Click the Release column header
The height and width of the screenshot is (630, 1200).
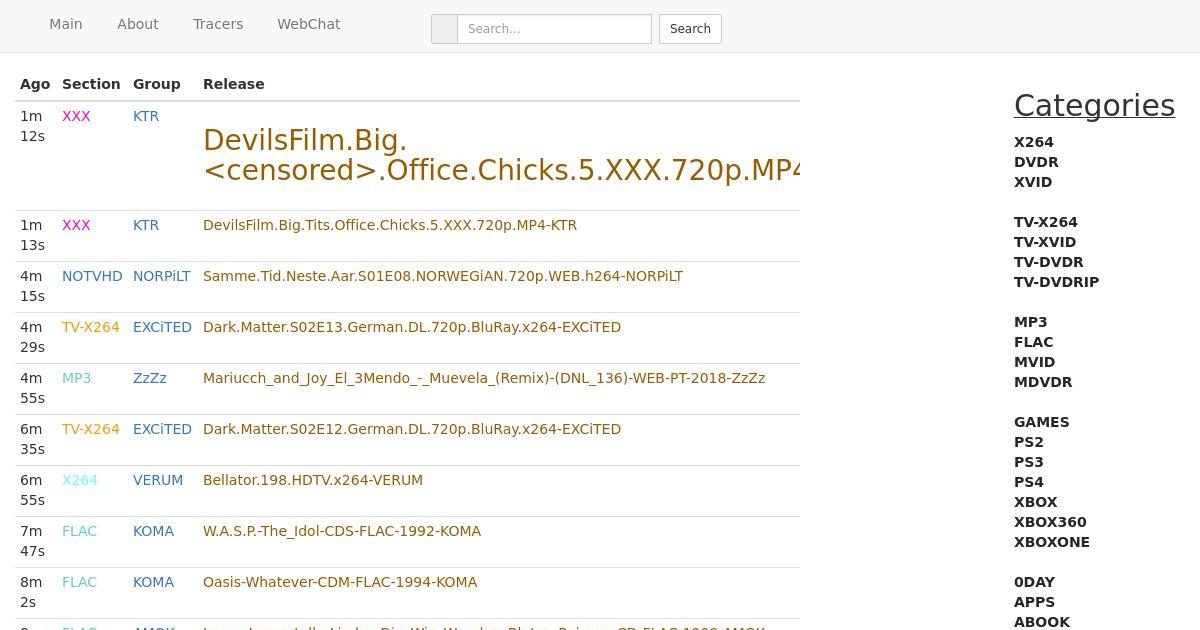(x=234, y=84)
